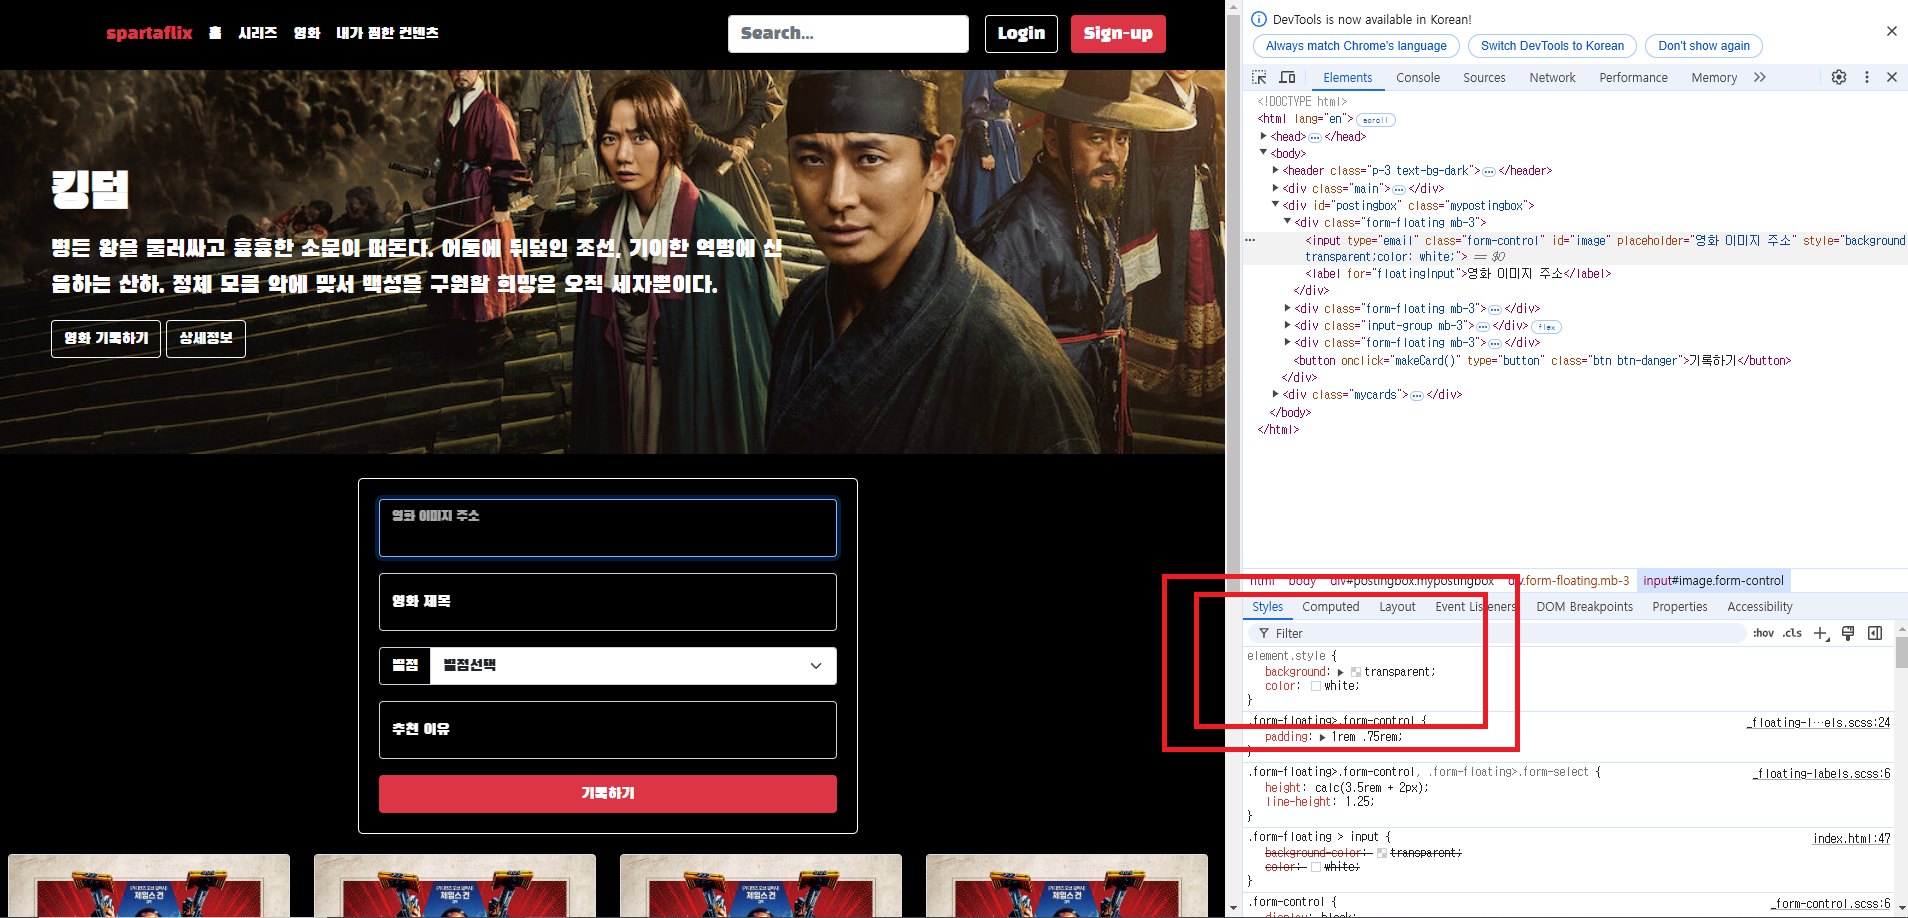Open the _floating-labels.scss:6 source link
The width and height of the screenshot is (1908, 918).
1821,773
